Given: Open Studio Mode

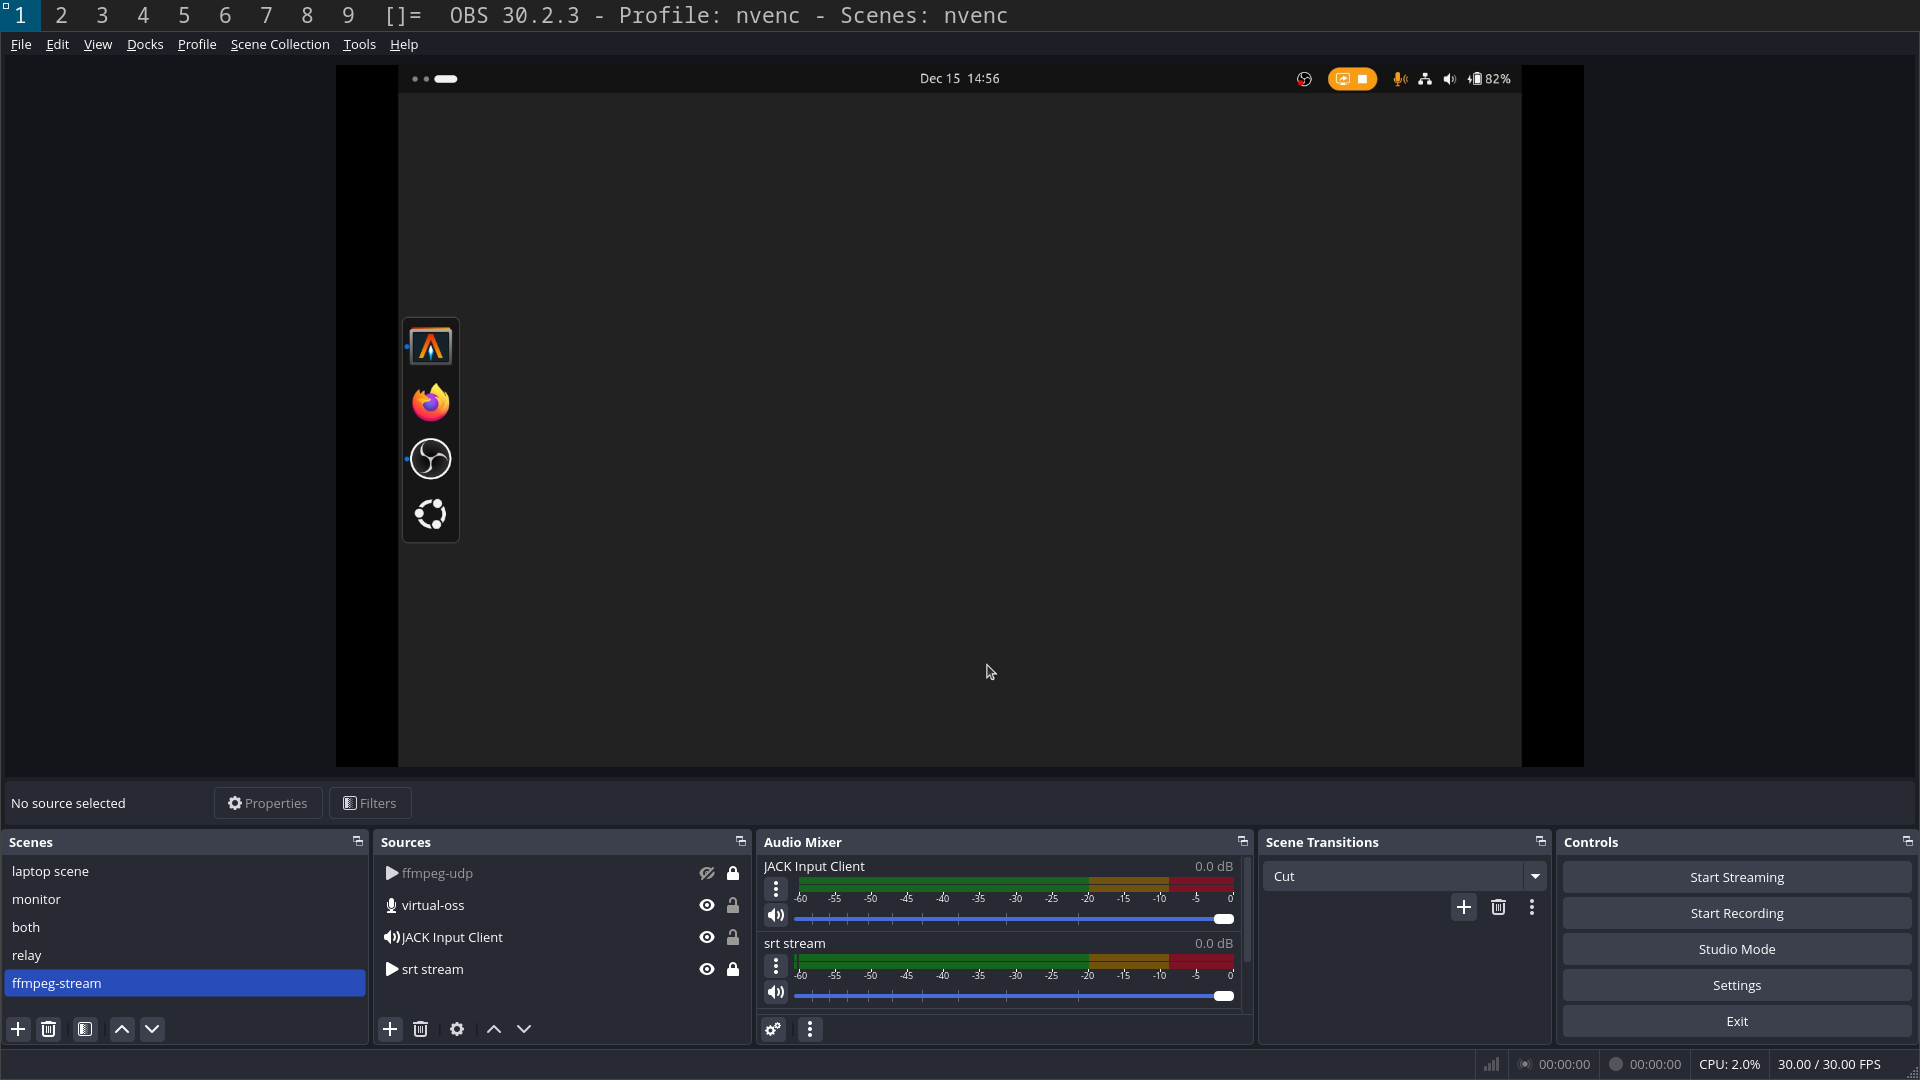Looking at the screenshot, I should tap(1736, 949).
